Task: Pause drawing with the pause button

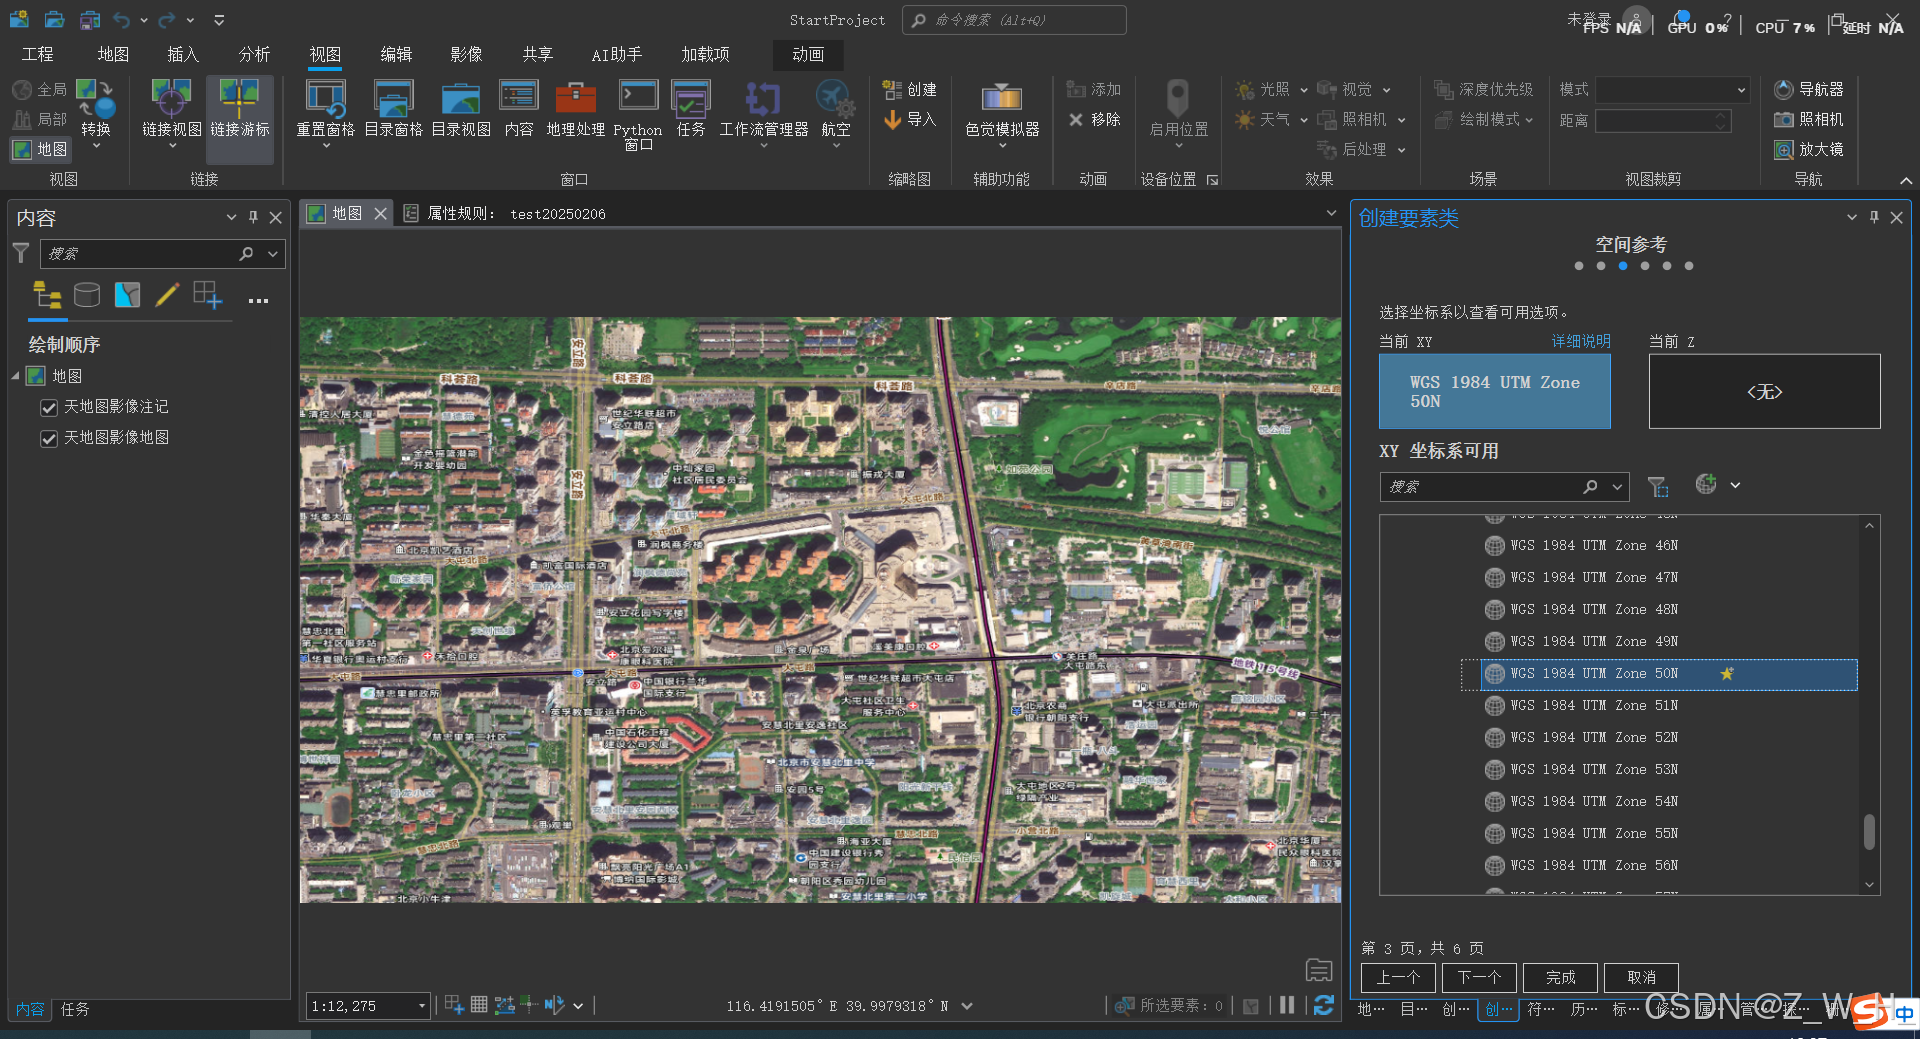Action: [1287, 1005]
